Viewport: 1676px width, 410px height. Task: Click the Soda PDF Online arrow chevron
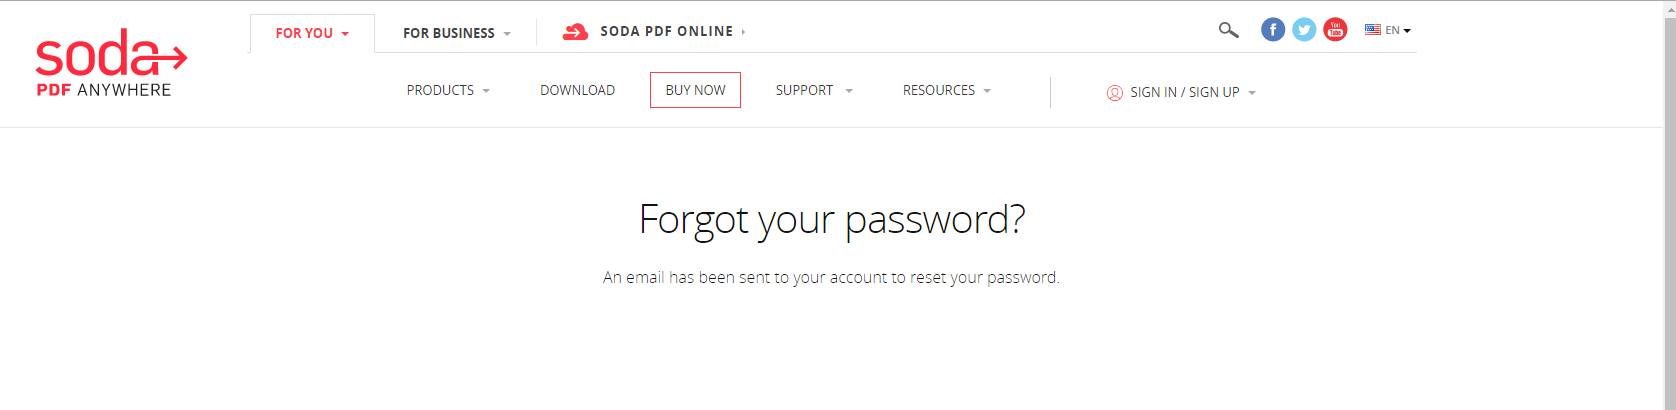click(743, 32)
